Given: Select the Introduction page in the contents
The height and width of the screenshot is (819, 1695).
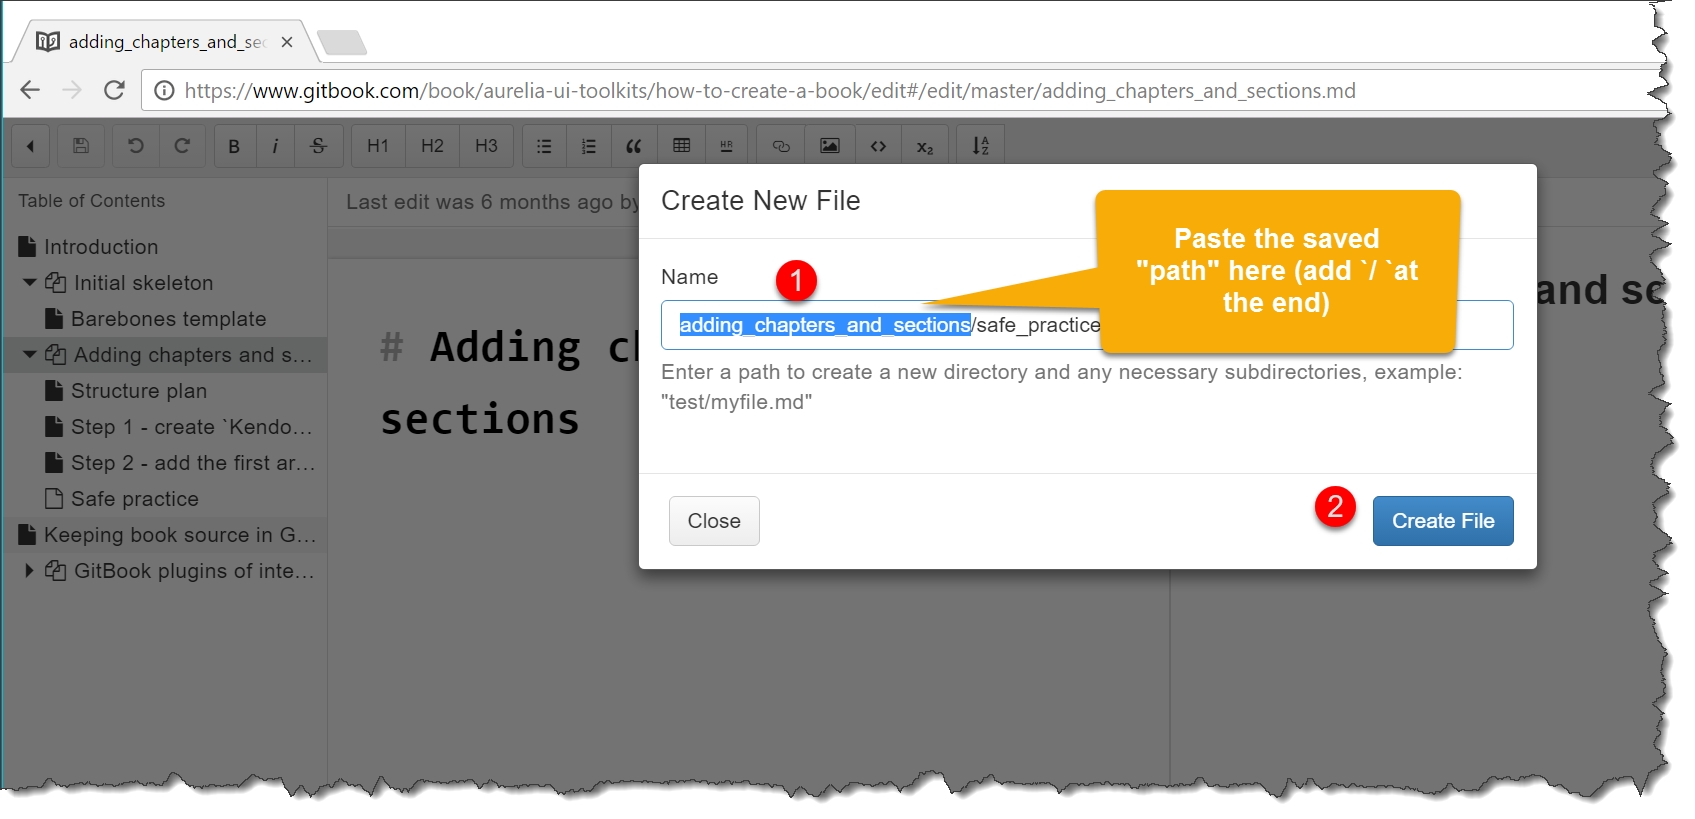Looking at the screenshot, I should [x=100, y=247].
